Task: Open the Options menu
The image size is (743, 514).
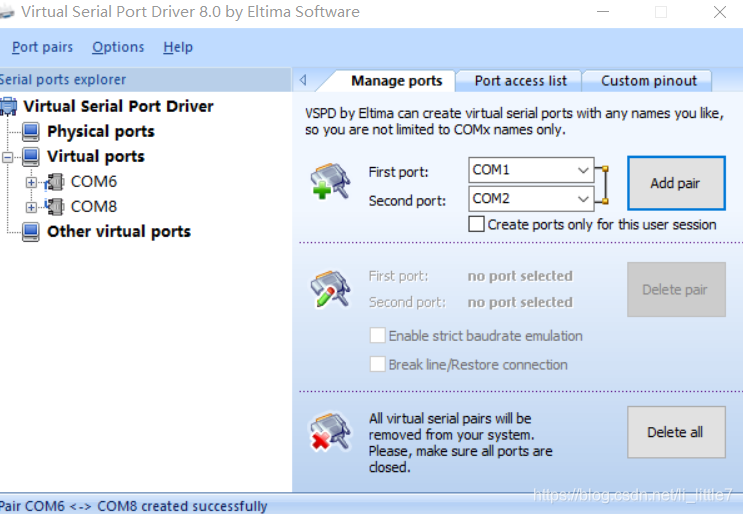Action: point(118,47)
